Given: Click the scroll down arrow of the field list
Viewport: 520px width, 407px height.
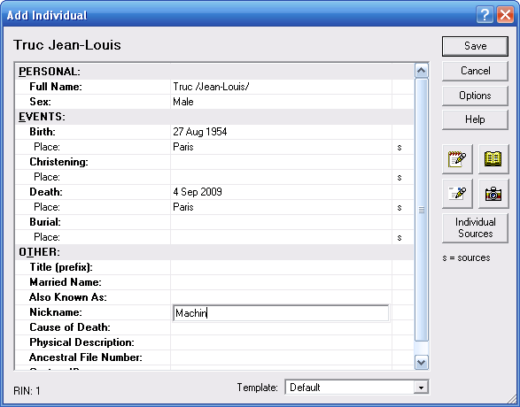Looking at the screenshot, I should coord(421,362).
